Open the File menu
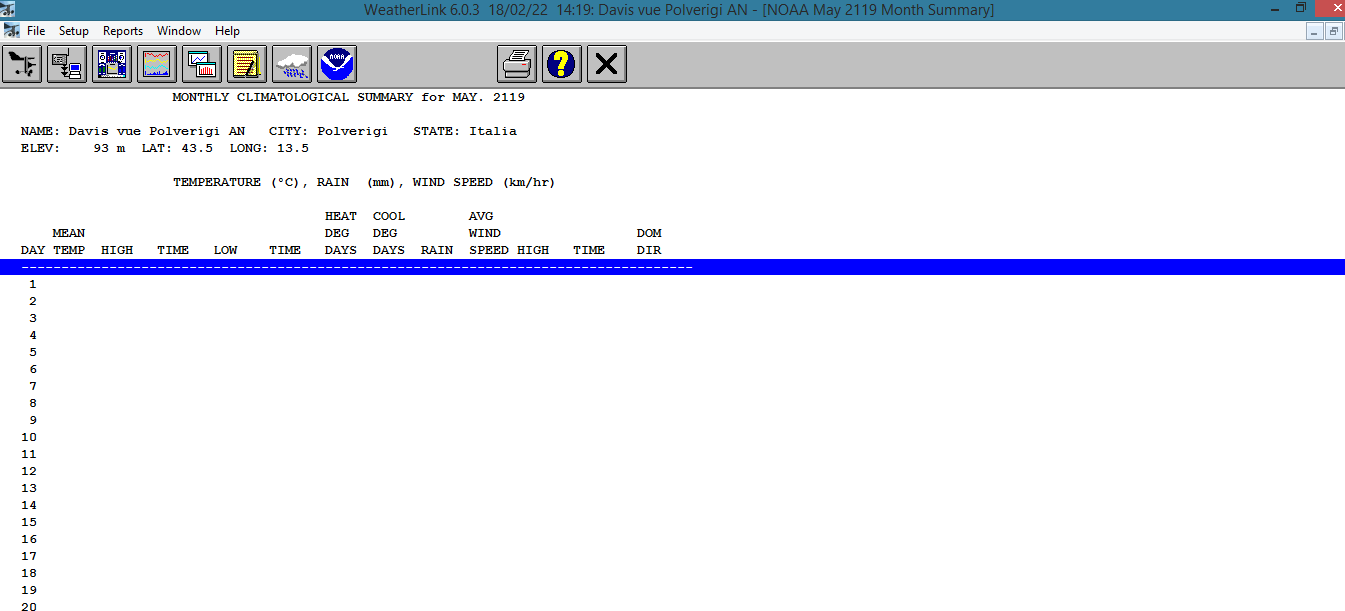 point(36,31)
